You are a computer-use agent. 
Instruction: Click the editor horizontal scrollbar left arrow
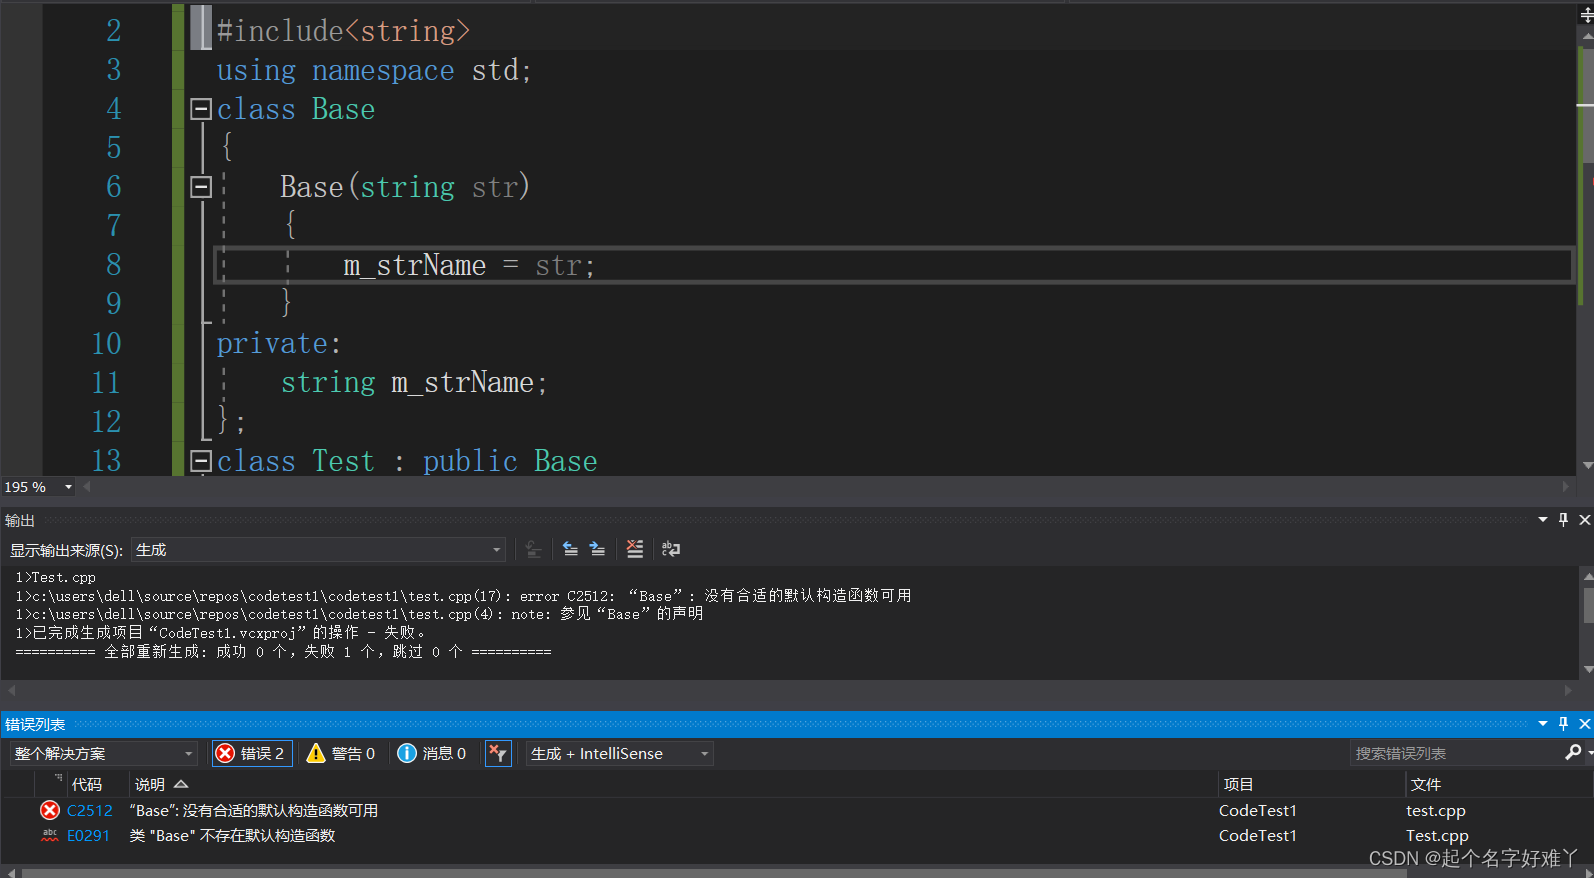click(x=87, y=487)
